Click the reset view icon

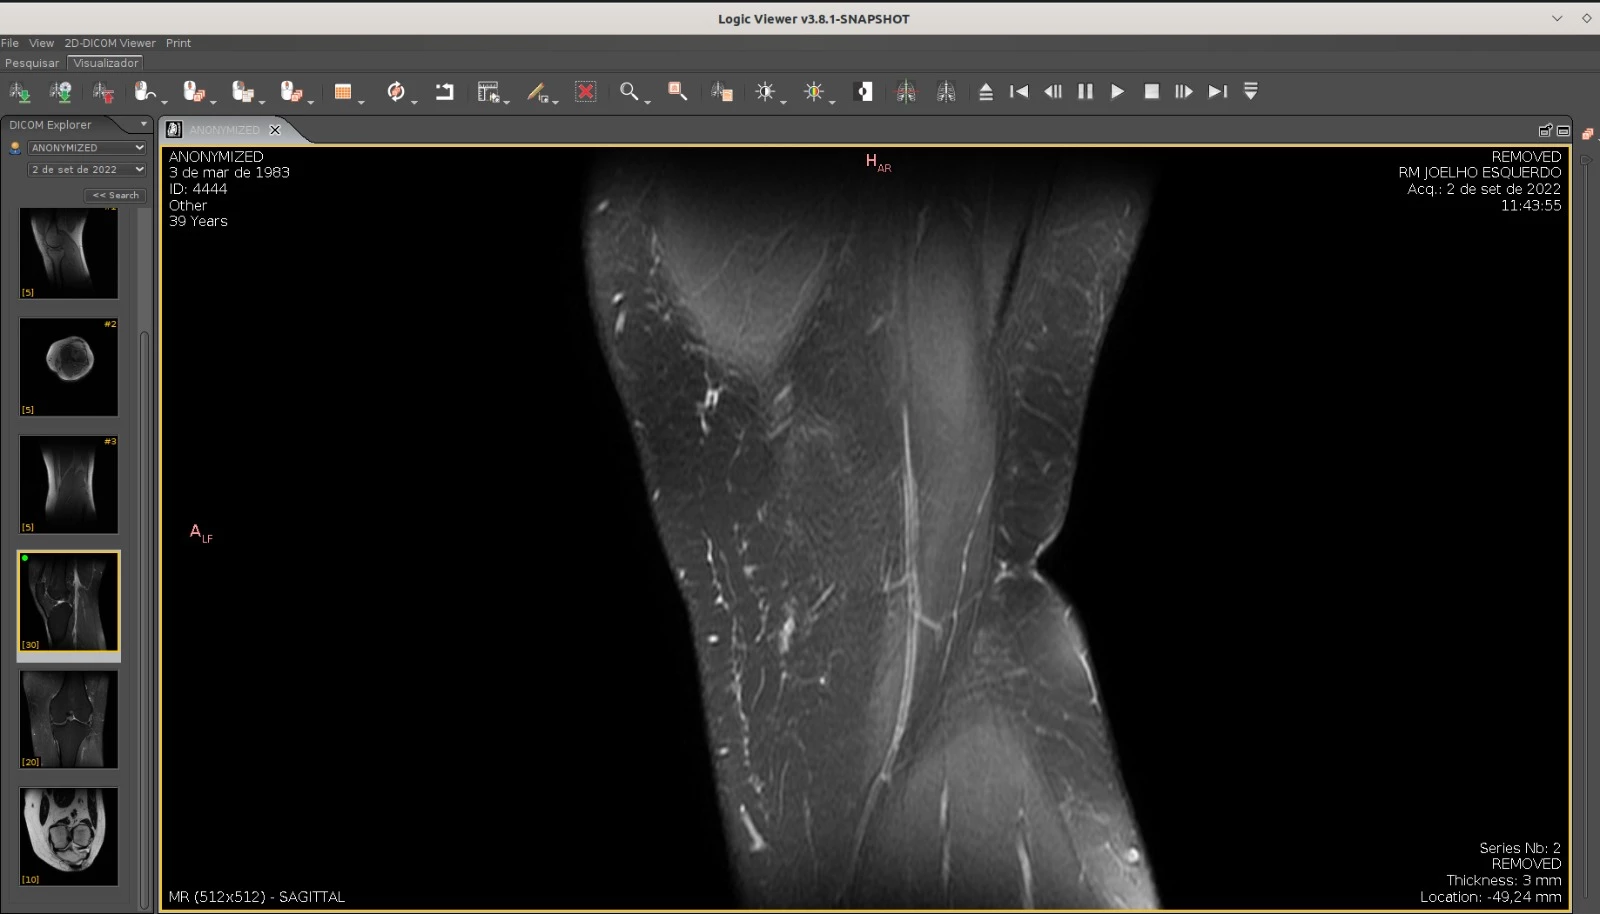point(445,92)
